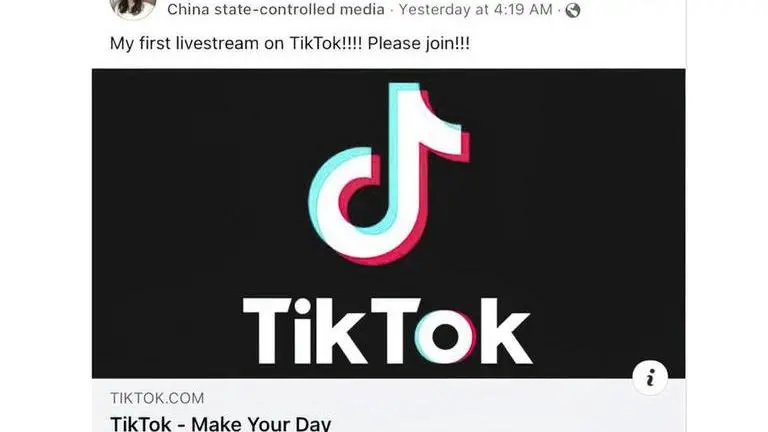Click "4:19 AM" in the post time

[x=523, y=9]
